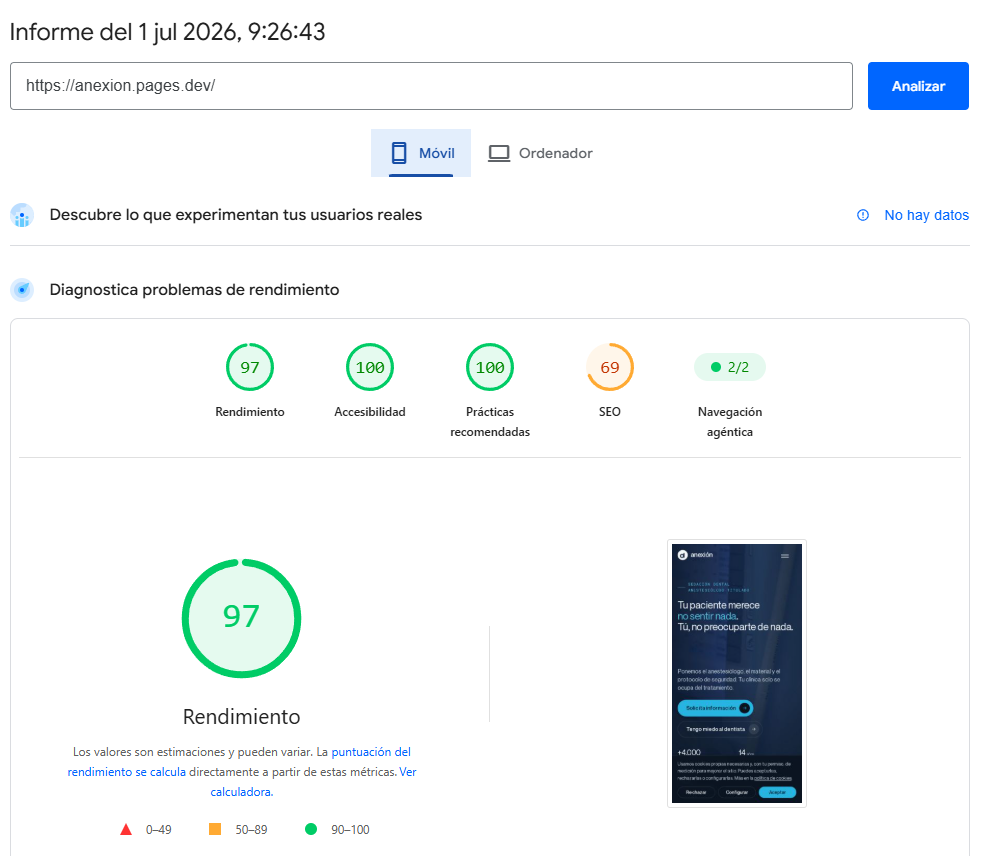Screen dimensions: 988x856
Task: Focus the URL field with anexion.pages.dev
Action: (431, 86)
